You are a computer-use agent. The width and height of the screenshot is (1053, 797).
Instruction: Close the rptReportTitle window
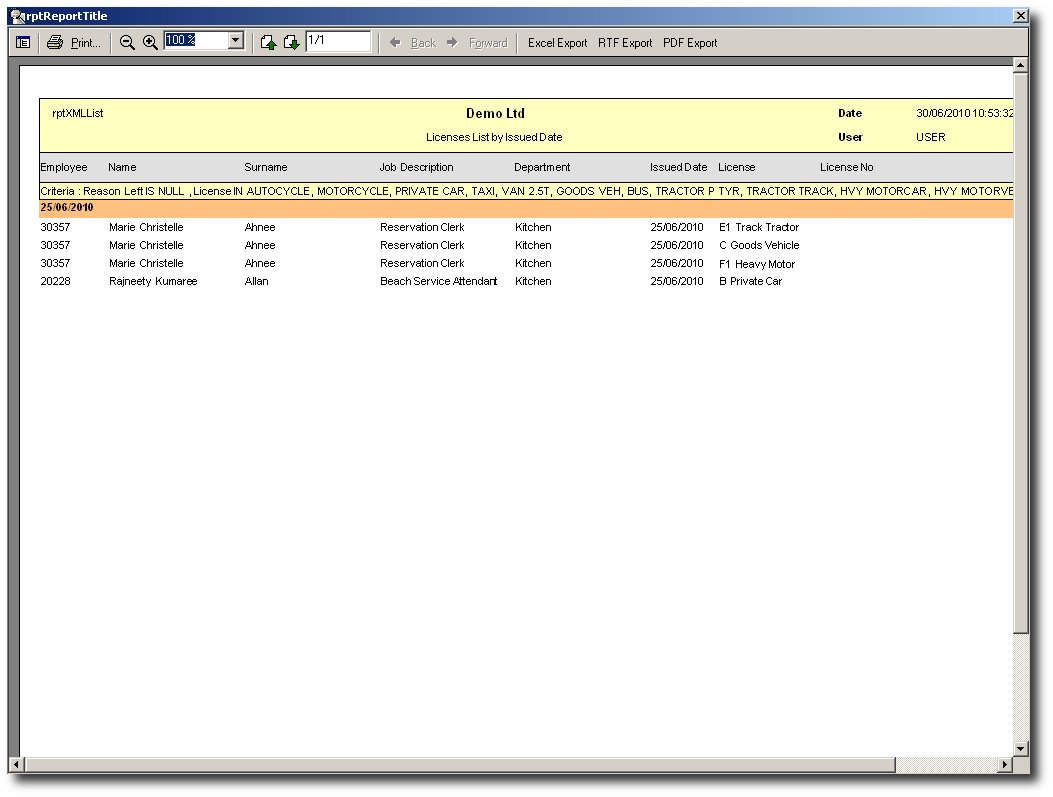[x=1020, y=16]
